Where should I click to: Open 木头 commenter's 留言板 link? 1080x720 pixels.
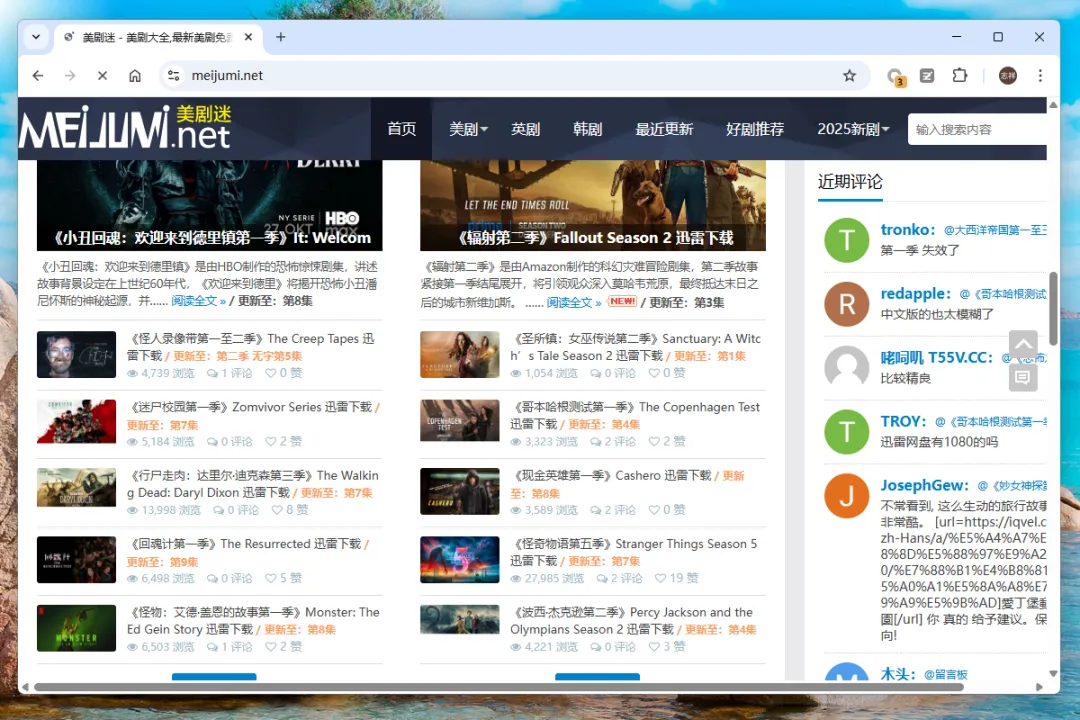(946, 675)
